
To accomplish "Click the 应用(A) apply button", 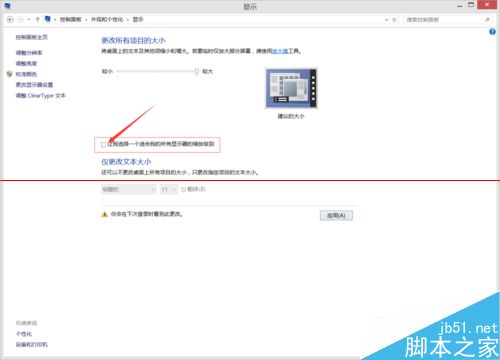I will coord(336,215).
